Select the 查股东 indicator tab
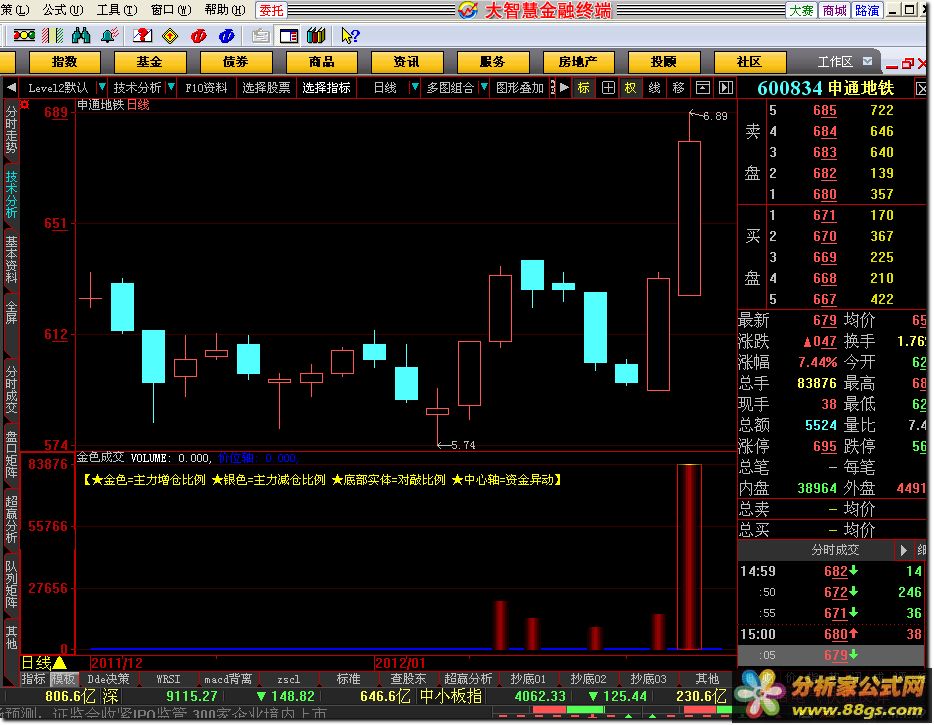The height and width of the screenshot is (725, 934). [x=408, y=679]
